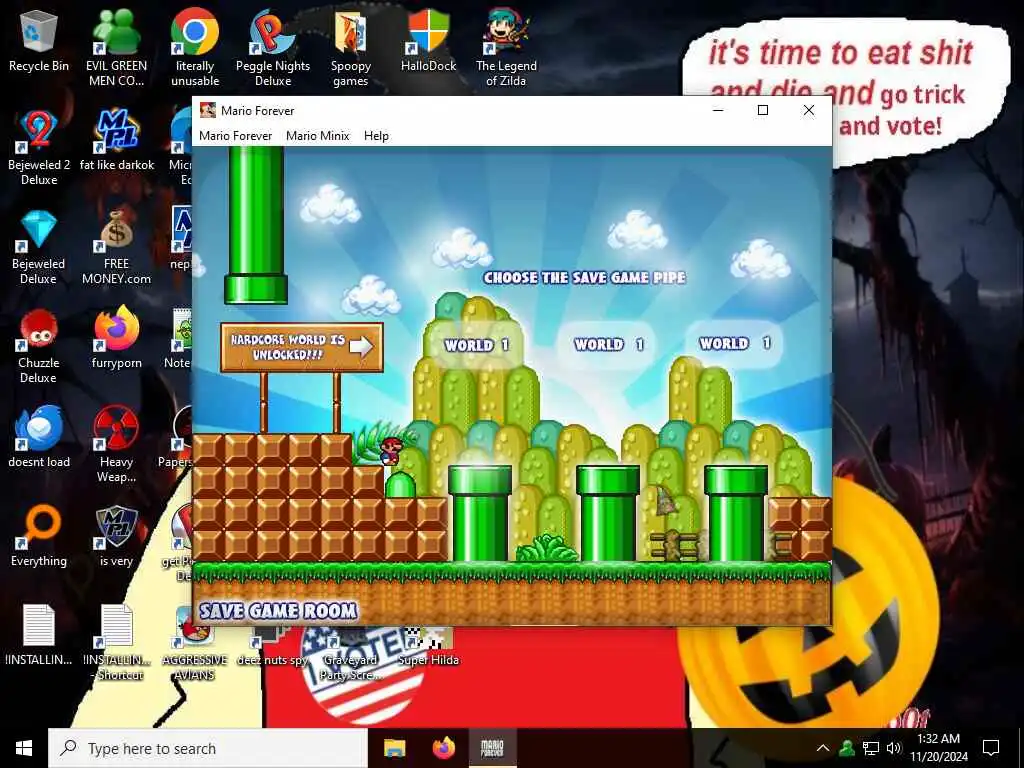
Task: Click the leftmost green save game pipe
Action: coord(480,513)
